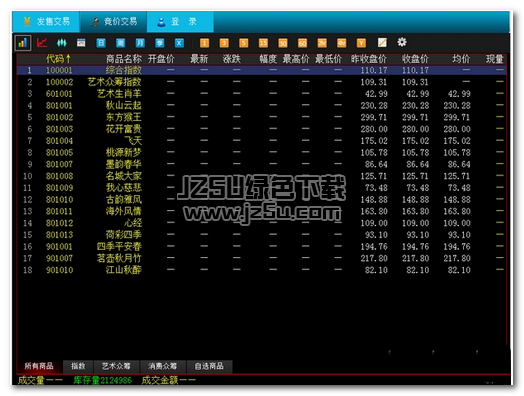This screenshot has height=396, width=524.
Task: Select the 荷彩四季 row
Action: (x=262, y=235)
